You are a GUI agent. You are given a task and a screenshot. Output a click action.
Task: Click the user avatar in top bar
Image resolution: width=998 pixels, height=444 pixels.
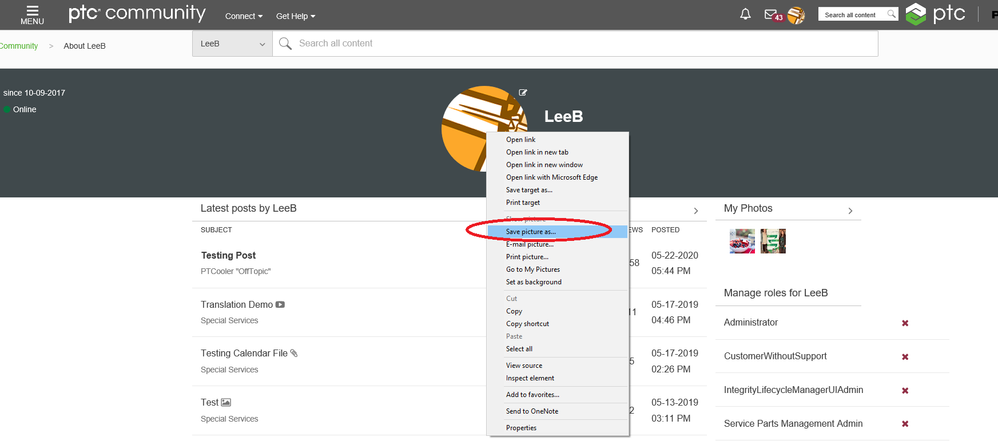(x=796, y=15)
